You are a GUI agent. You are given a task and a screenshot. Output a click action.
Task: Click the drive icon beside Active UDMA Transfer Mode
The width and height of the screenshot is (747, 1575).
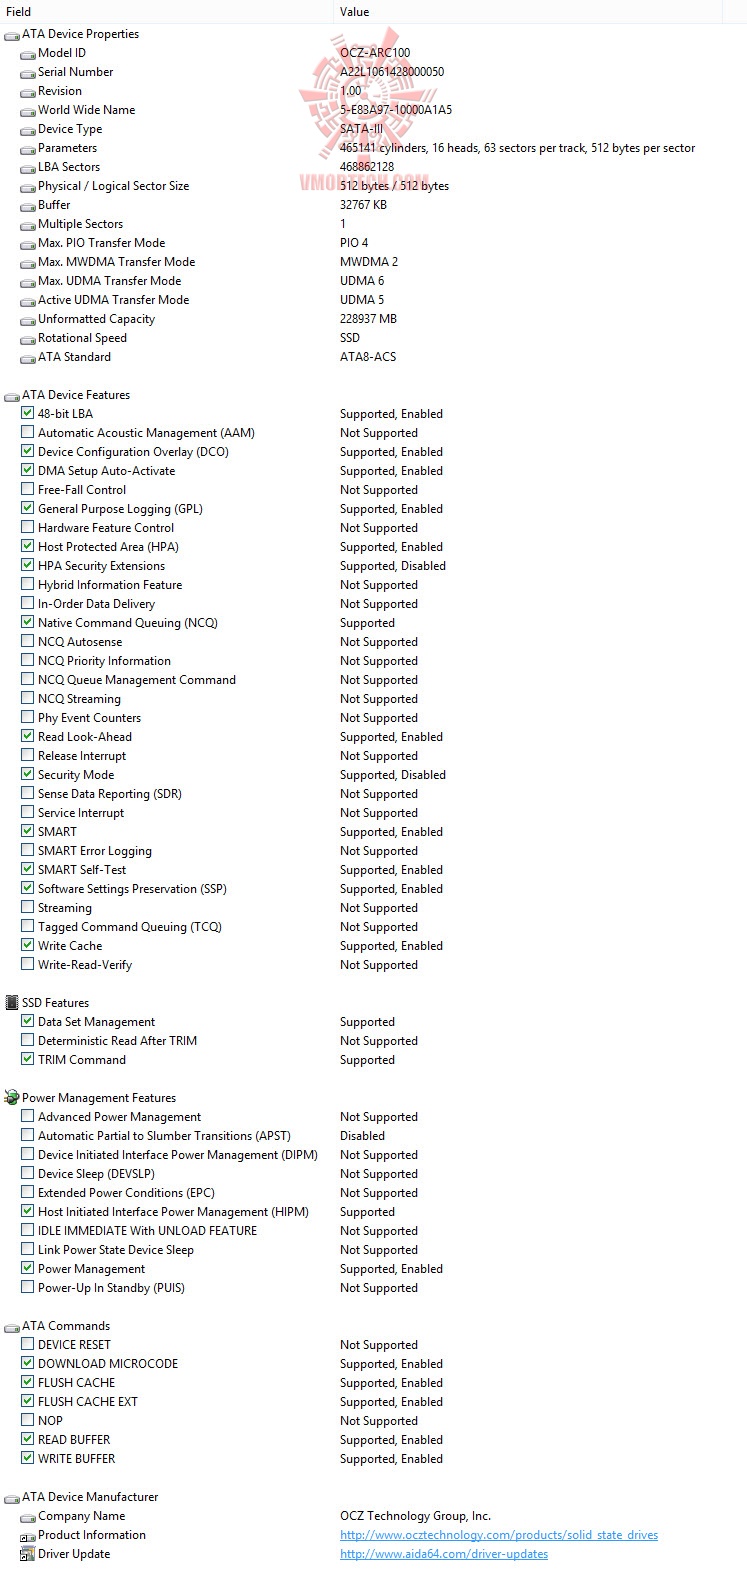coord(28,300)
